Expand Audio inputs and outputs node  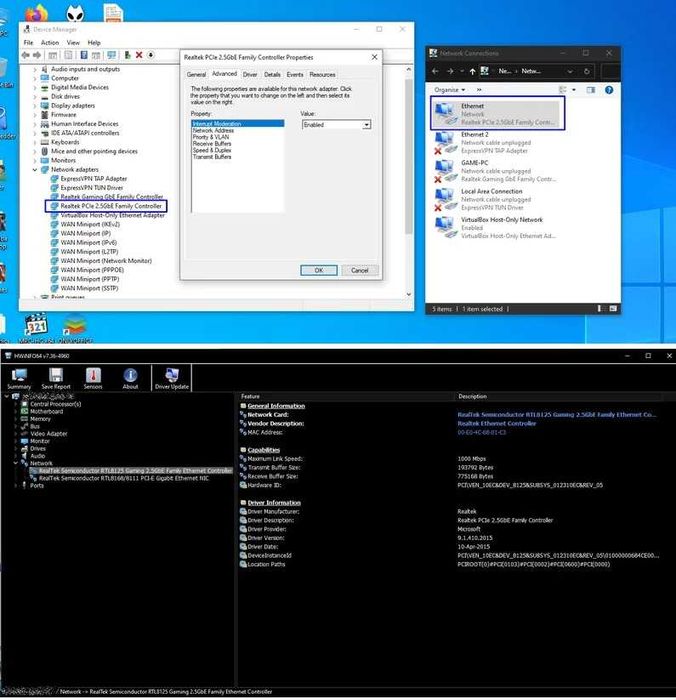click(35, 69)
